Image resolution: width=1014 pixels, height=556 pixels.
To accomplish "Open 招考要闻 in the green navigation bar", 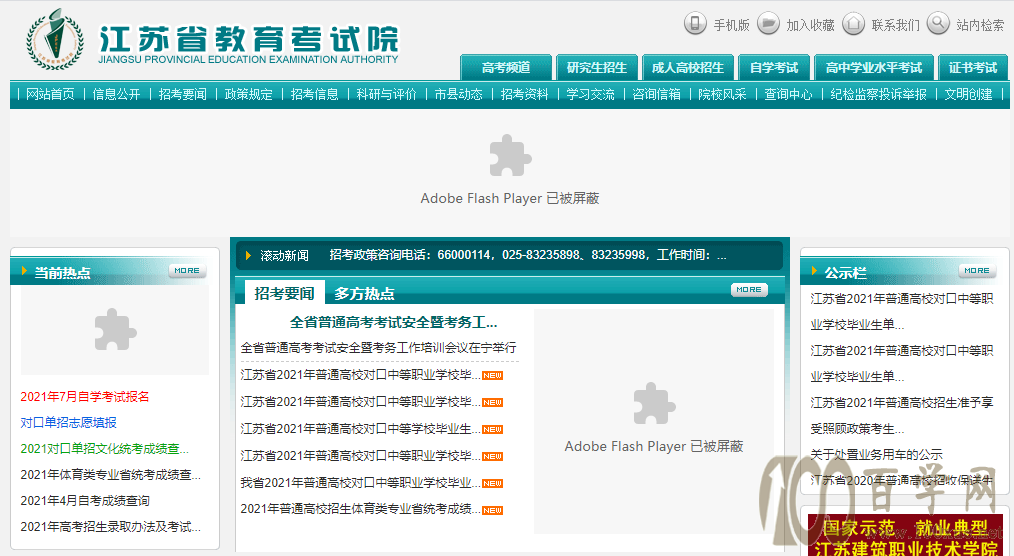I will (182, 94).
